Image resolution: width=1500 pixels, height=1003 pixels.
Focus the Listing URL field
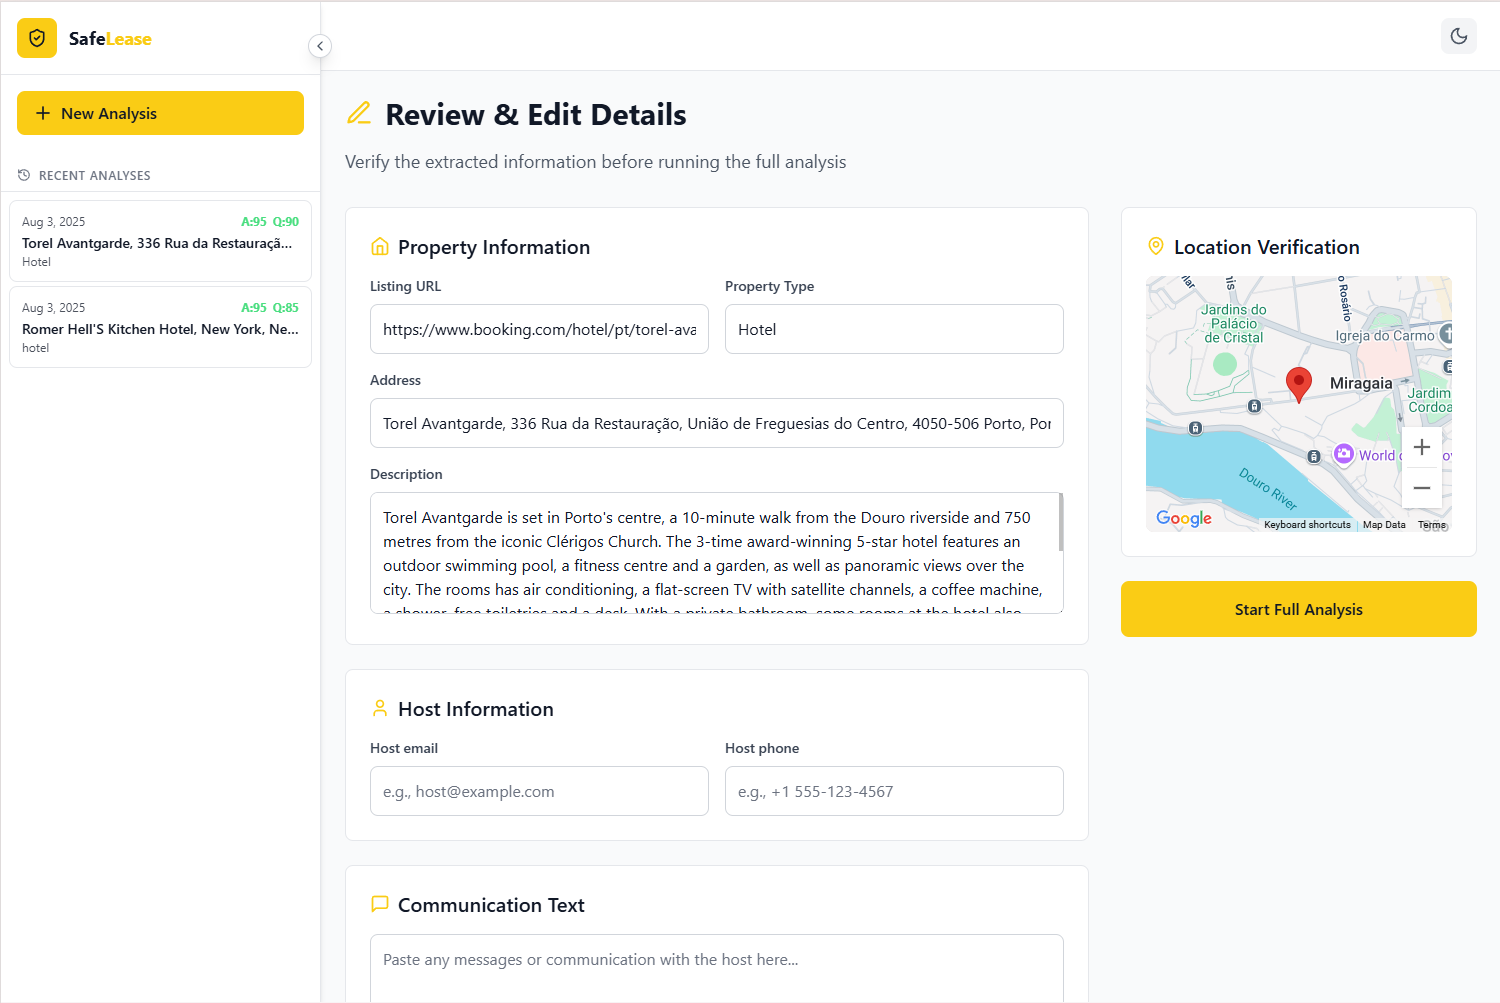point(539,329)
